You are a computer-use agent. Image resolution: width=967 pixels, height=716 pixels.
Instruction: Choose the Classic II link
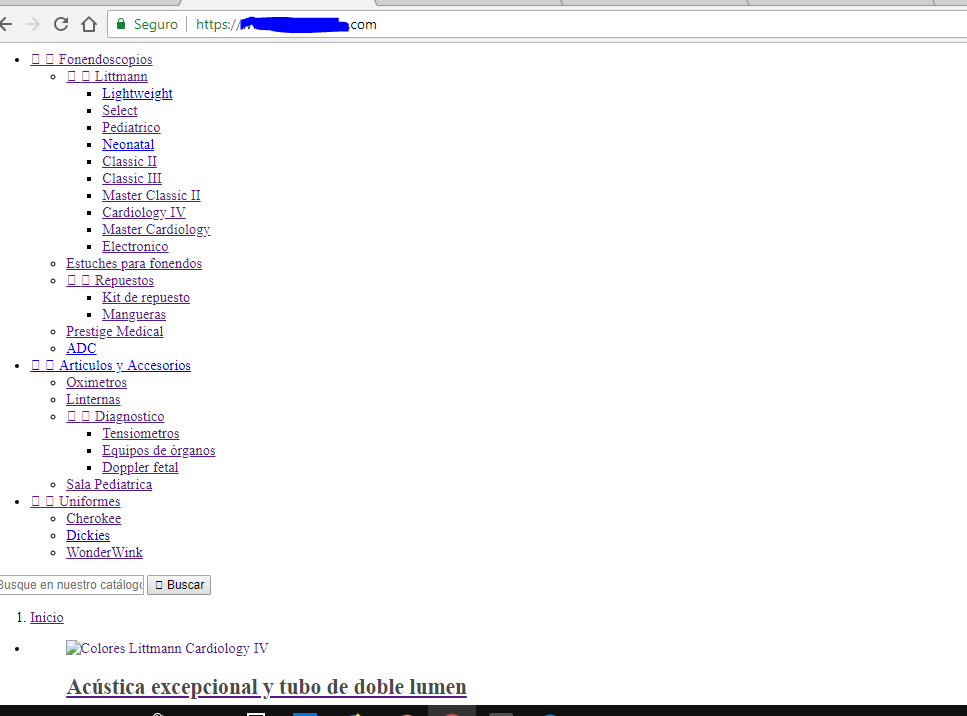point(130,161)
